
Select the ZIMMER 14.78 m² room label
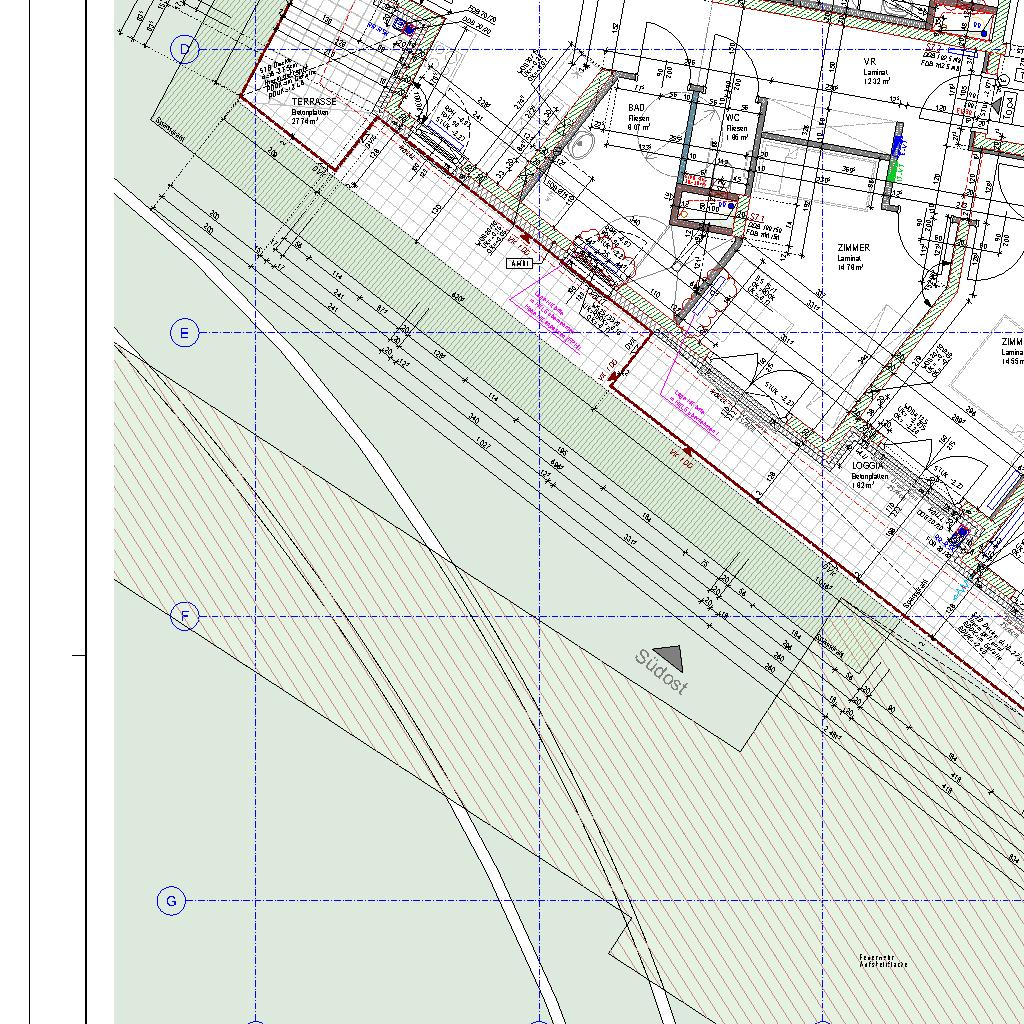(x=853, y=247)
